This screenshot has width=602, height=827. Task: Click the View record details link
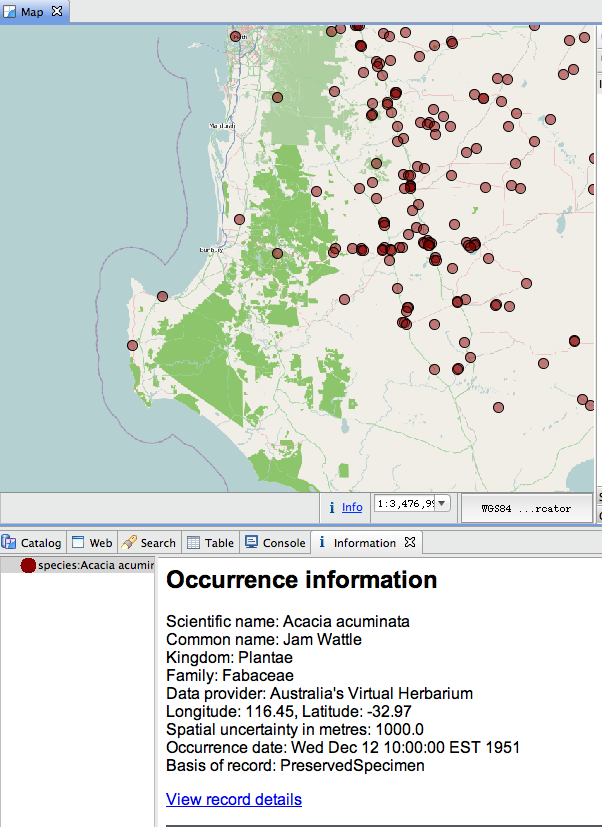(233, 799)
